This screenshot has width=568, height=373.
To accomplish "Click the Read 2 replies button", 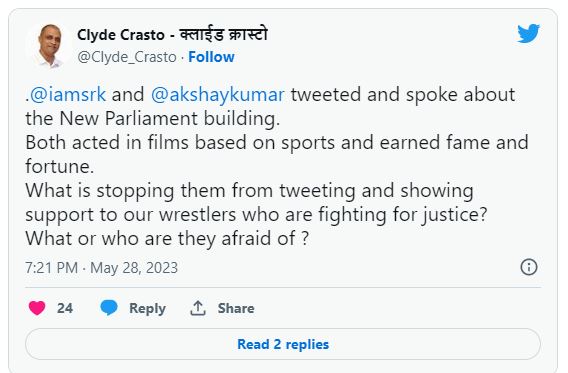I will tap(283, 344).
